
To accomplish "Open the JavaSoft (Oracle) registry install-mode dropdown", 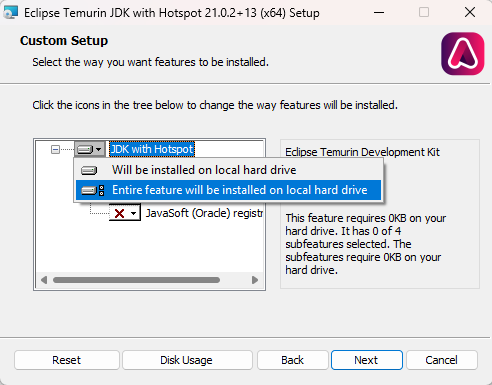I will (125, 213).
